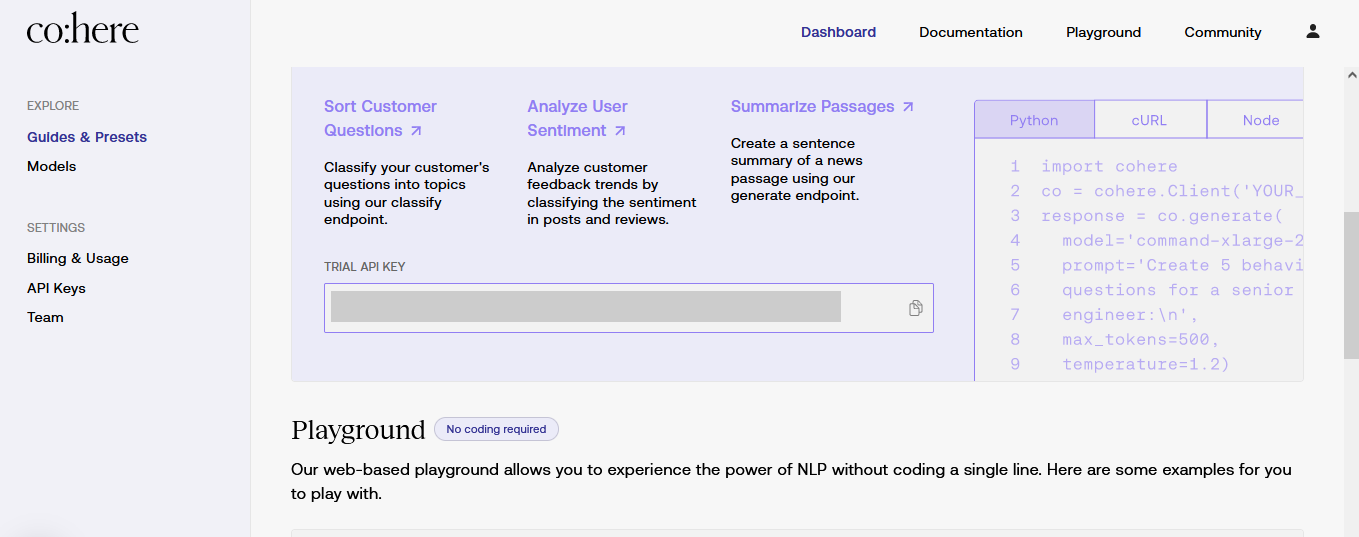Open API Keys settings page
Image resolution: width=1359 pixels, height=537 pixels.
56,288
